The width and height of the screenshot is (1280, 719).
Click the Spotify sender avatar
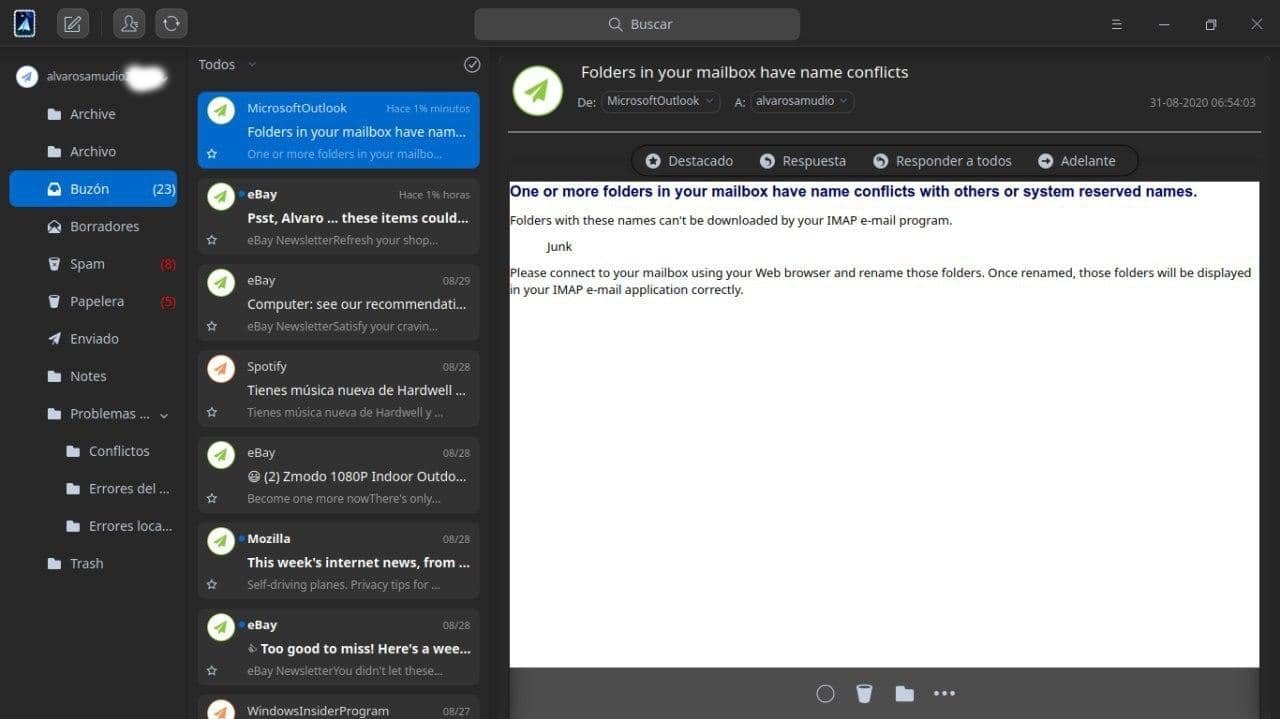pyautogui.click(x=221, y=369)
